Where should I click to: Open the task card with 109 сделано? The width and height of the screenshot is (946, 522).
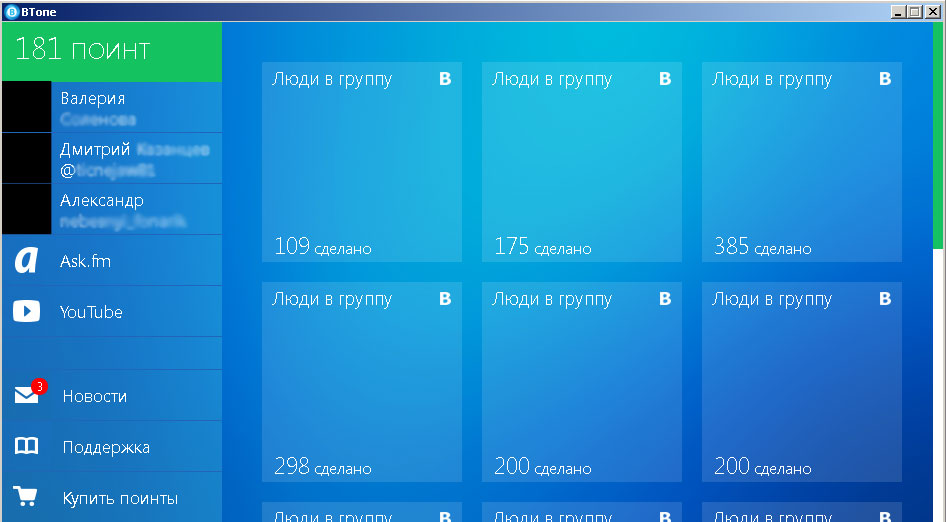pyautogui.click(x=362, y=162)
